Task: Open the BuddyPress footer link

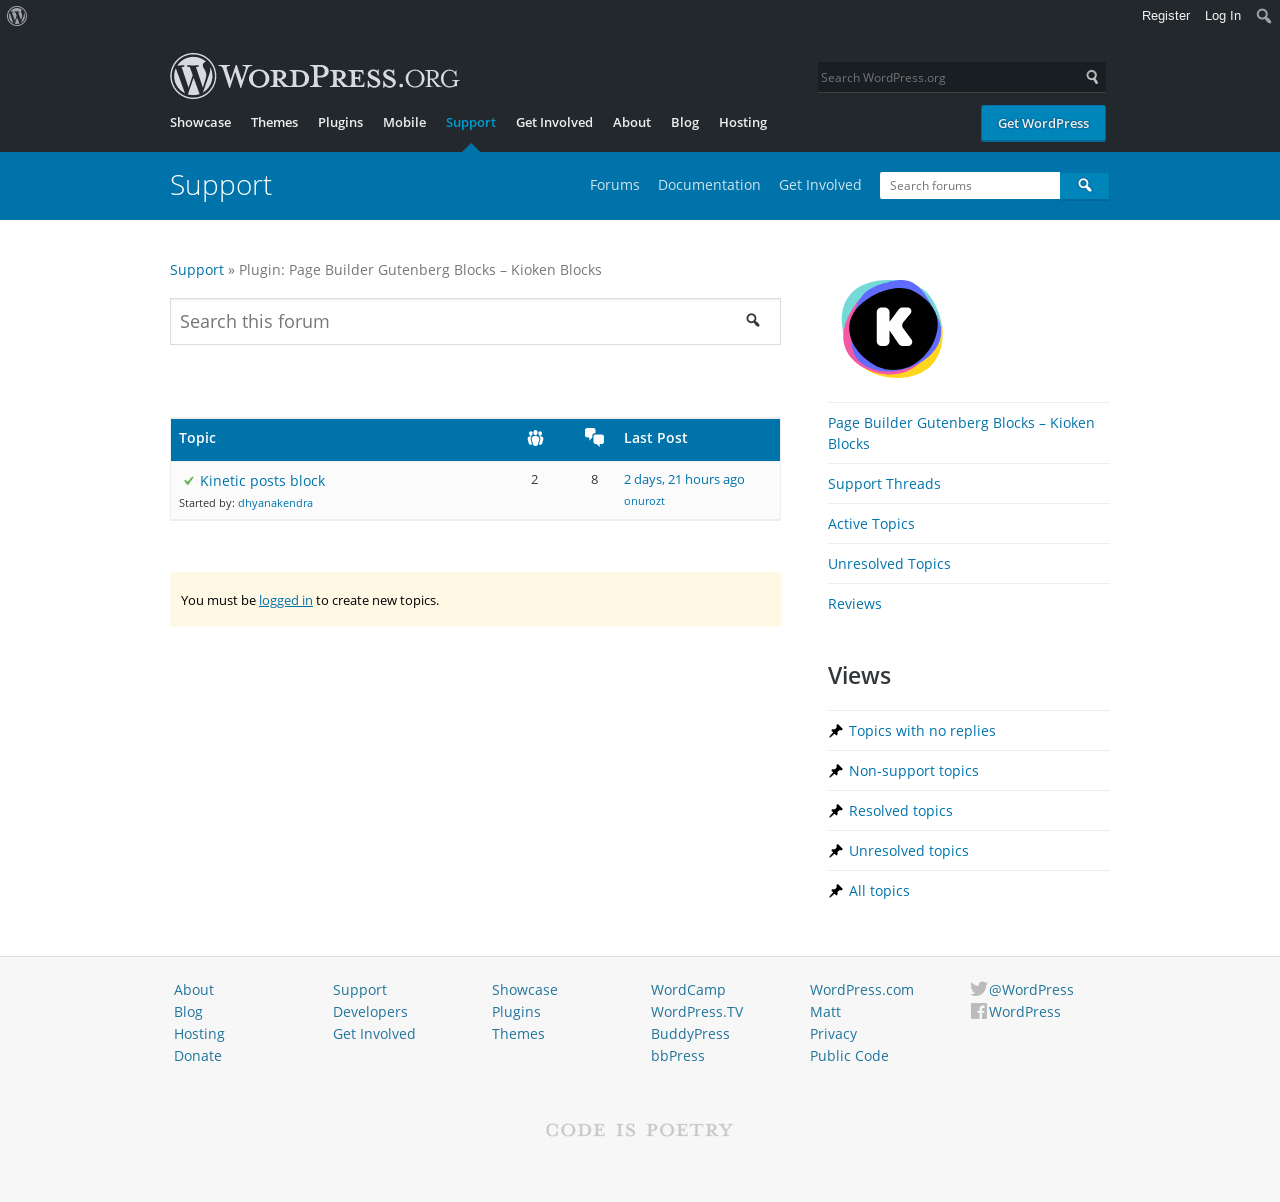Action: pos(690,1034)
